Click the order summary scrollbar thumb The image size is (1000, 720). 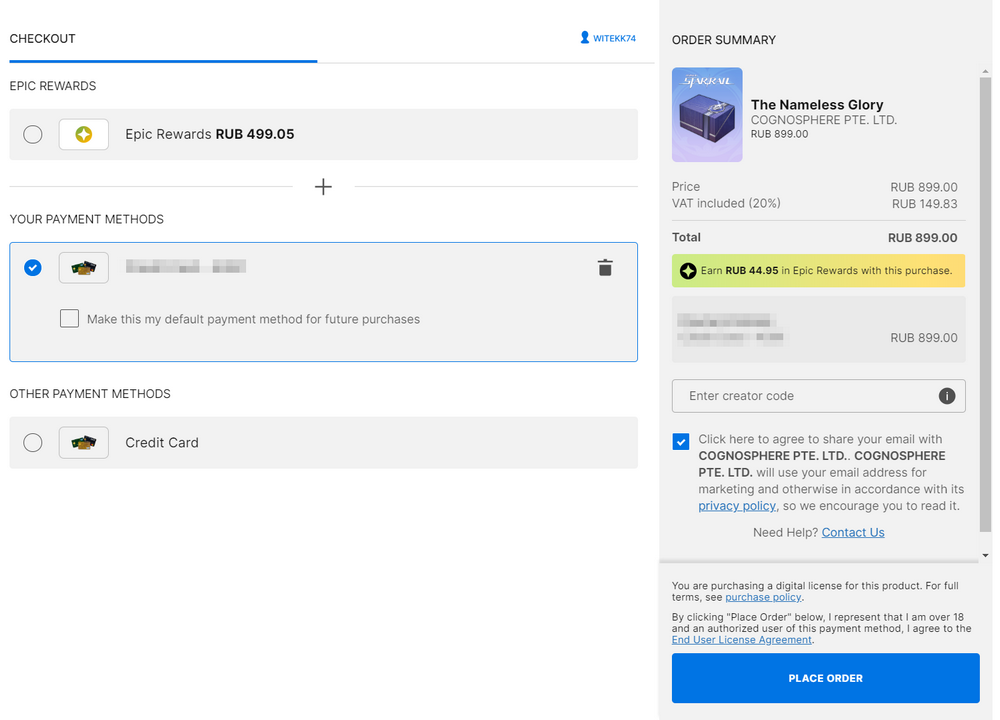(x=985, y=304)
